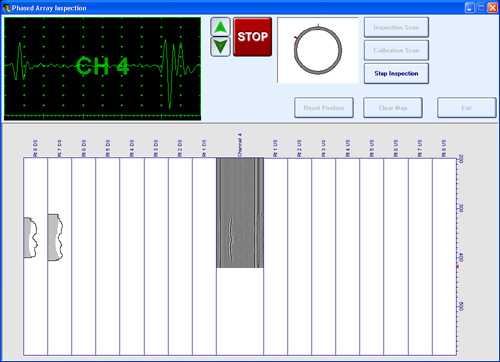Click the Reset Position button
500x362 pixels.
coord(324,108)
